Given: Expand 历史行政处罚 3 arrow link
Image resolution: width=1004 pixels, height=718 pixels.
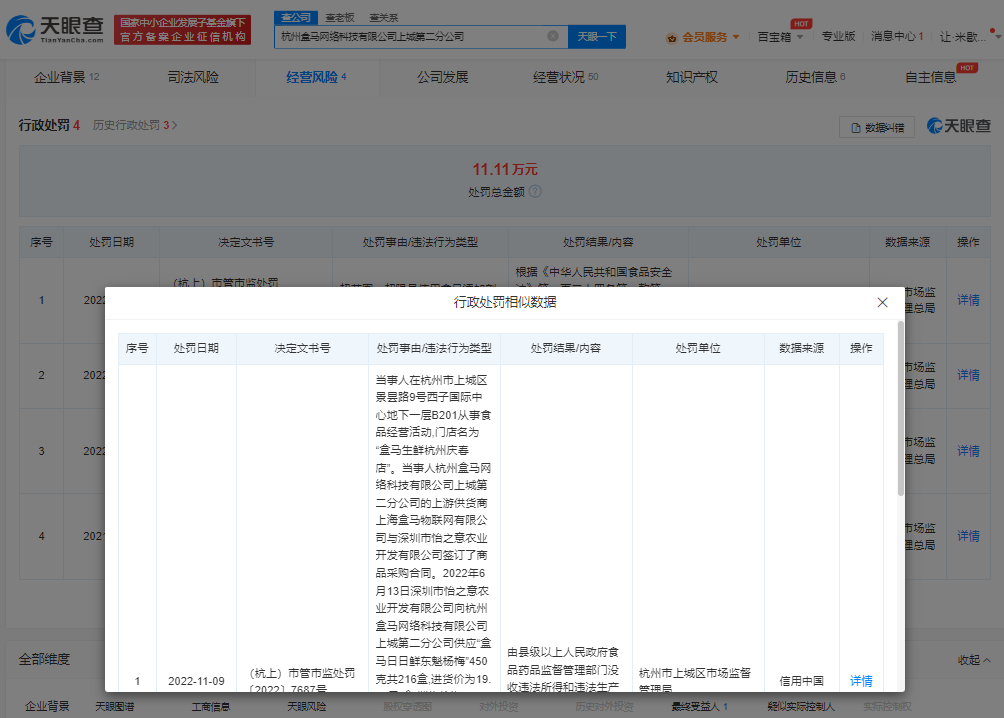Looking at the screenshot, I should coord(135,126).
